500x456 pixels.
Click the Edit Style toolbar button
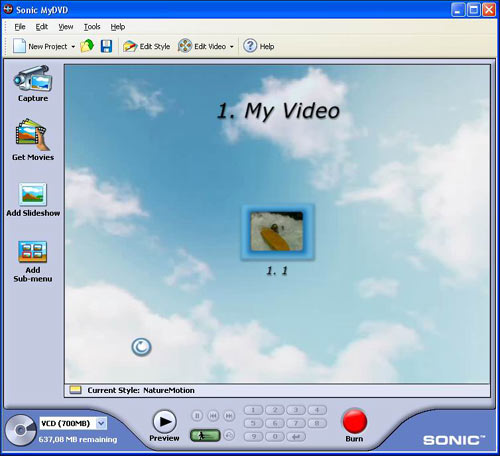point(146,46)
